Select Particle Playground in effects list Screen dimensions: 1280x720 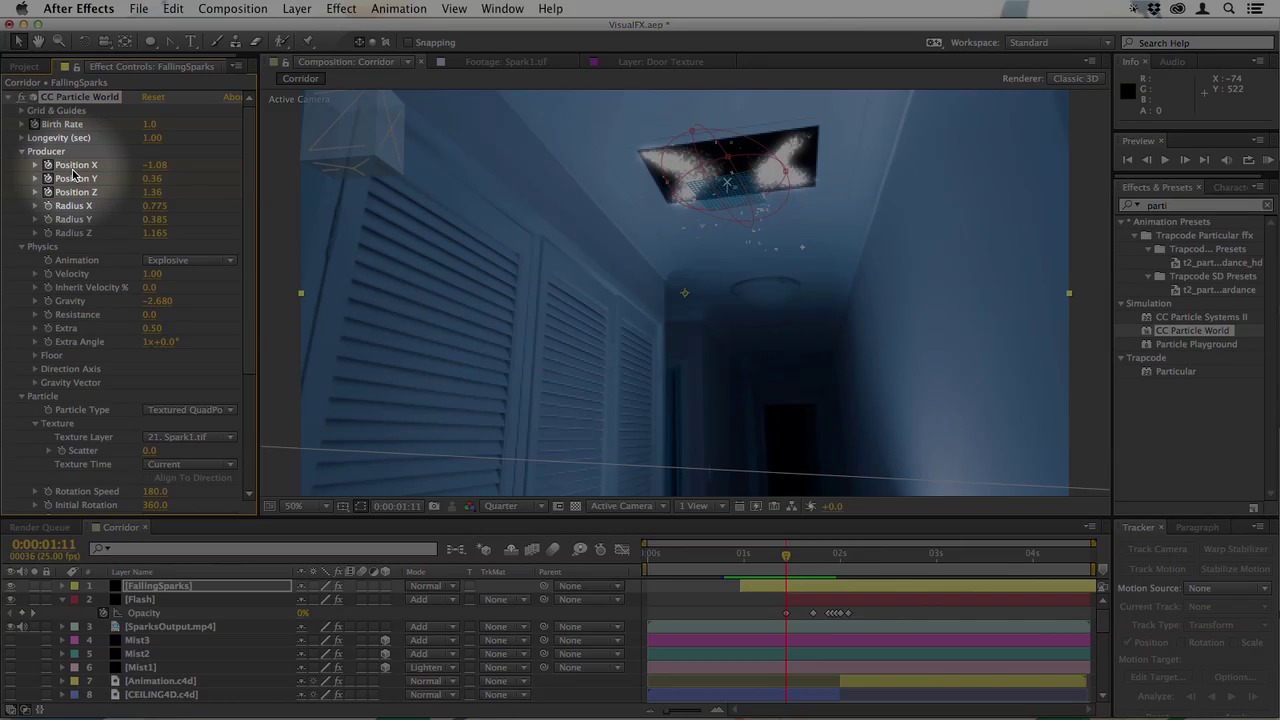click(1196, 344)
